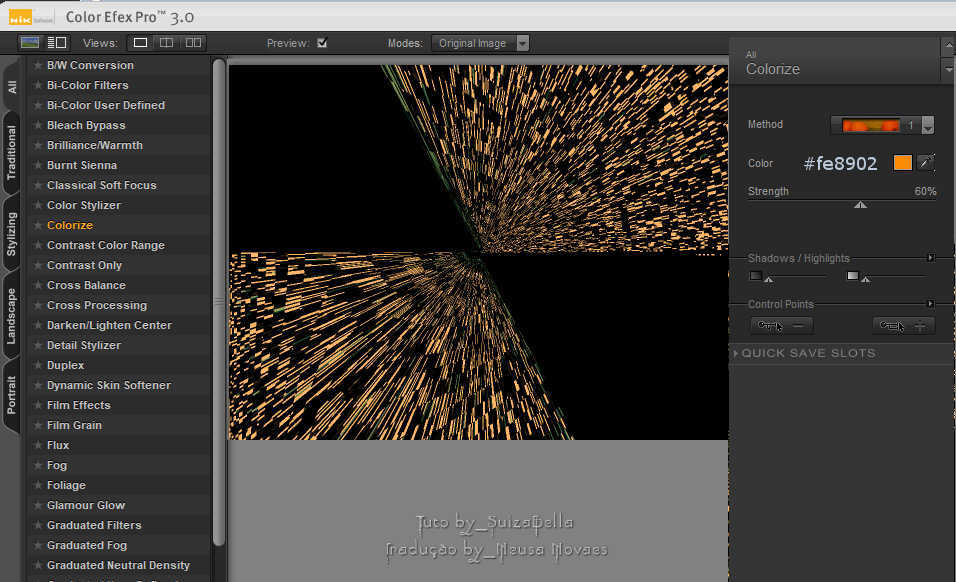Select the single image view icon
The height and width of the screenshot is (582, 956).
140,43
